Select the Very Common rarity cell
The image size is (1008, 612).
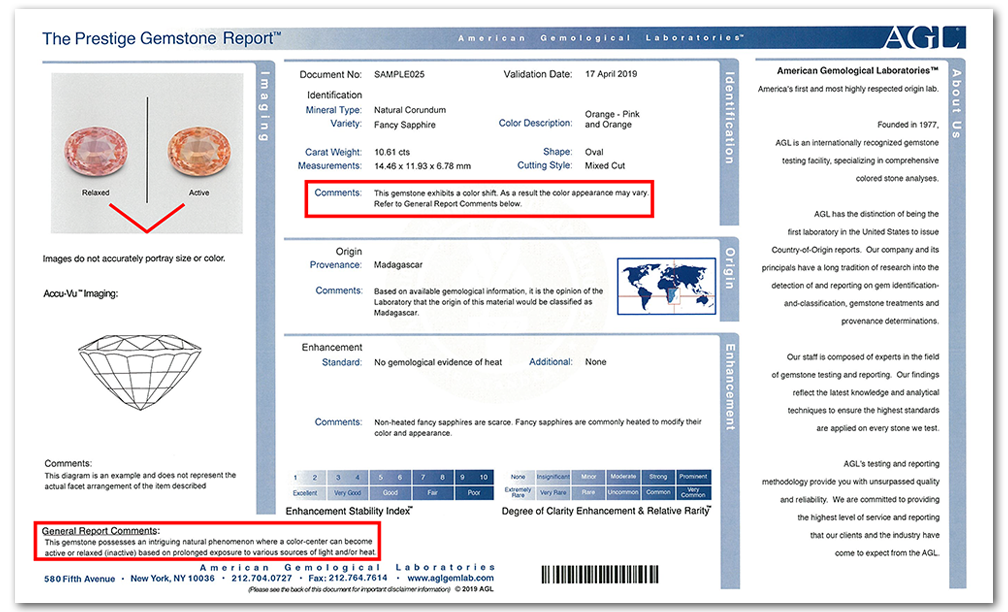(694, 492)
